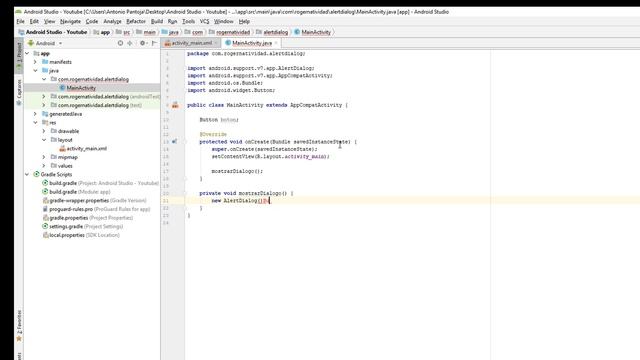Click the Gradle Scripts icon

click(x=36, y=174)
